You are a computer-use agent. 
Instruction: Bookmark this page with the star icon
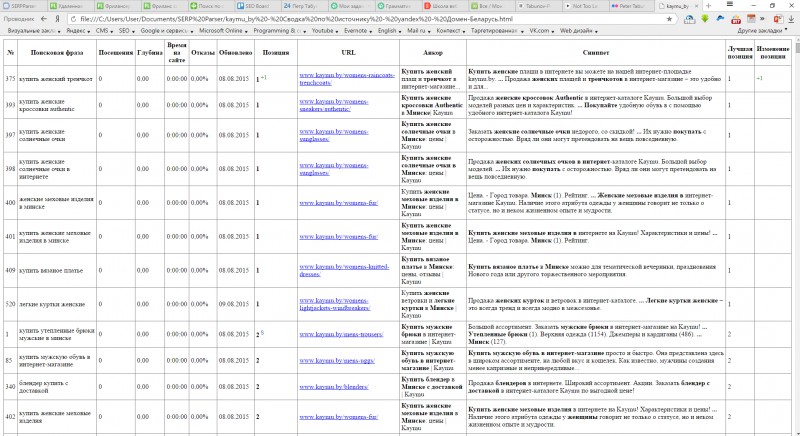point(669,19)
